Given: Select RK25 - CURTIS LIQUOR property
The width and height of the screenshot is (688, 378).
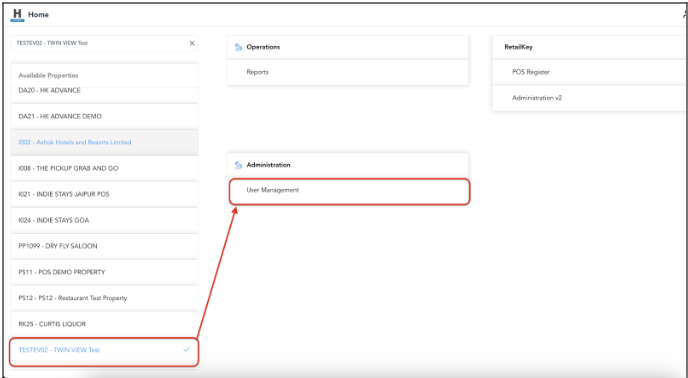Looking at the screenshot, I should [104, 324].
